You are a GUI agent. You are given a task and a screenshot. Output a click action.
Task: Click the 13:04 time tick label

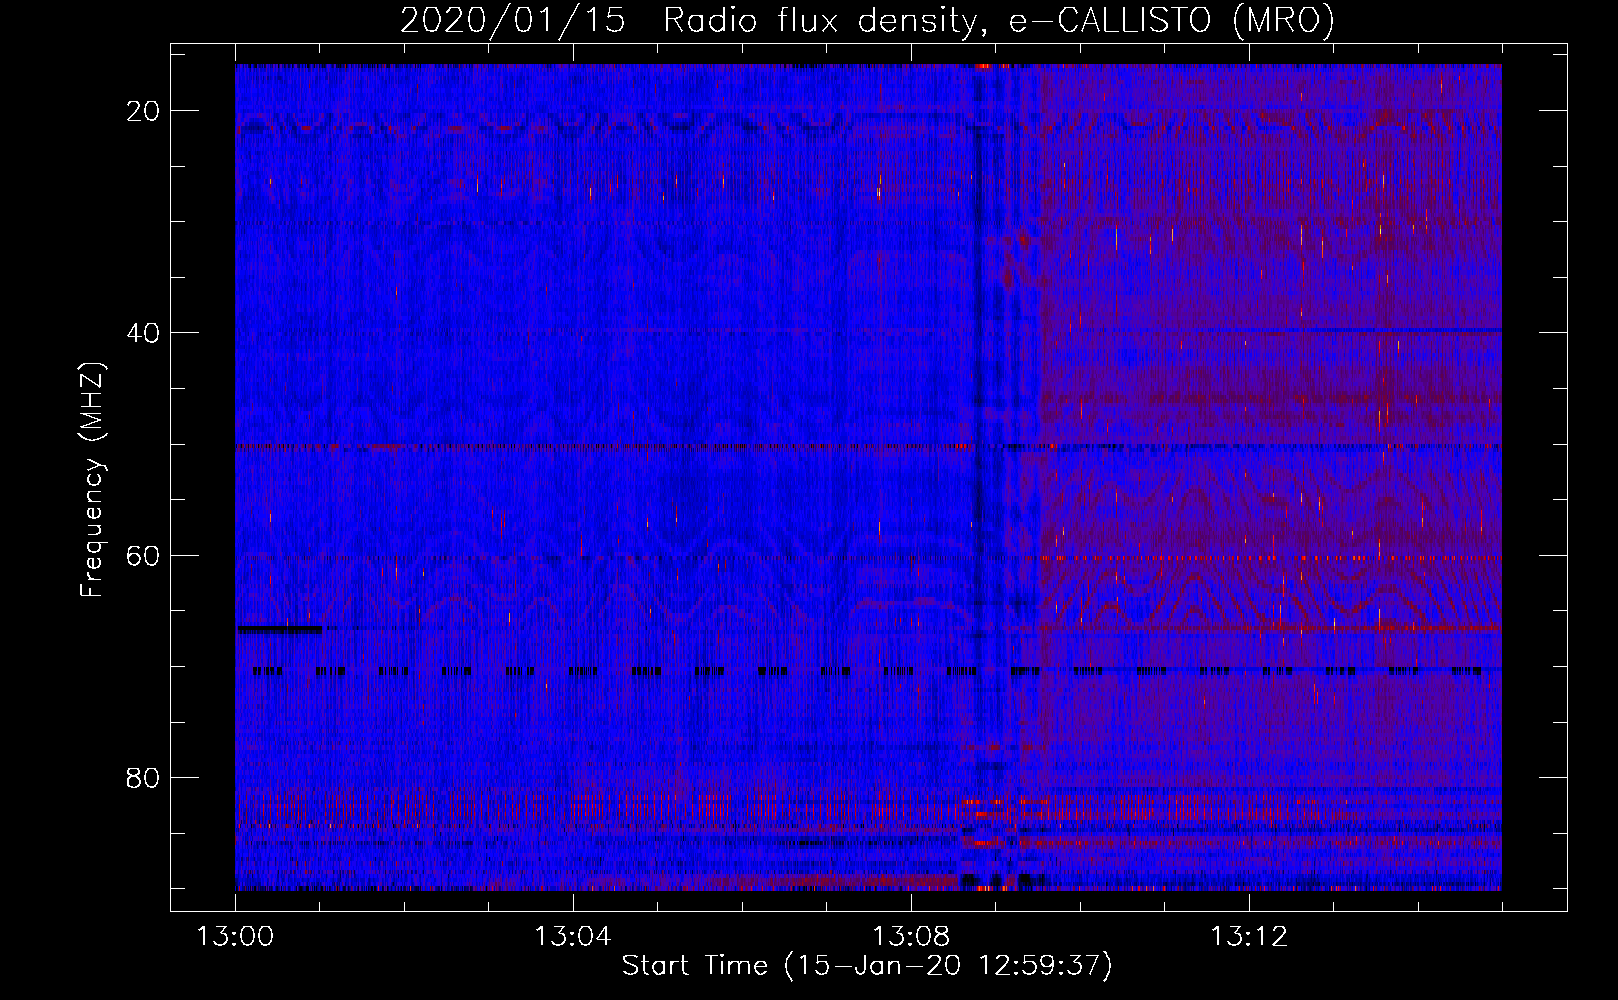(x=572, y=937)
